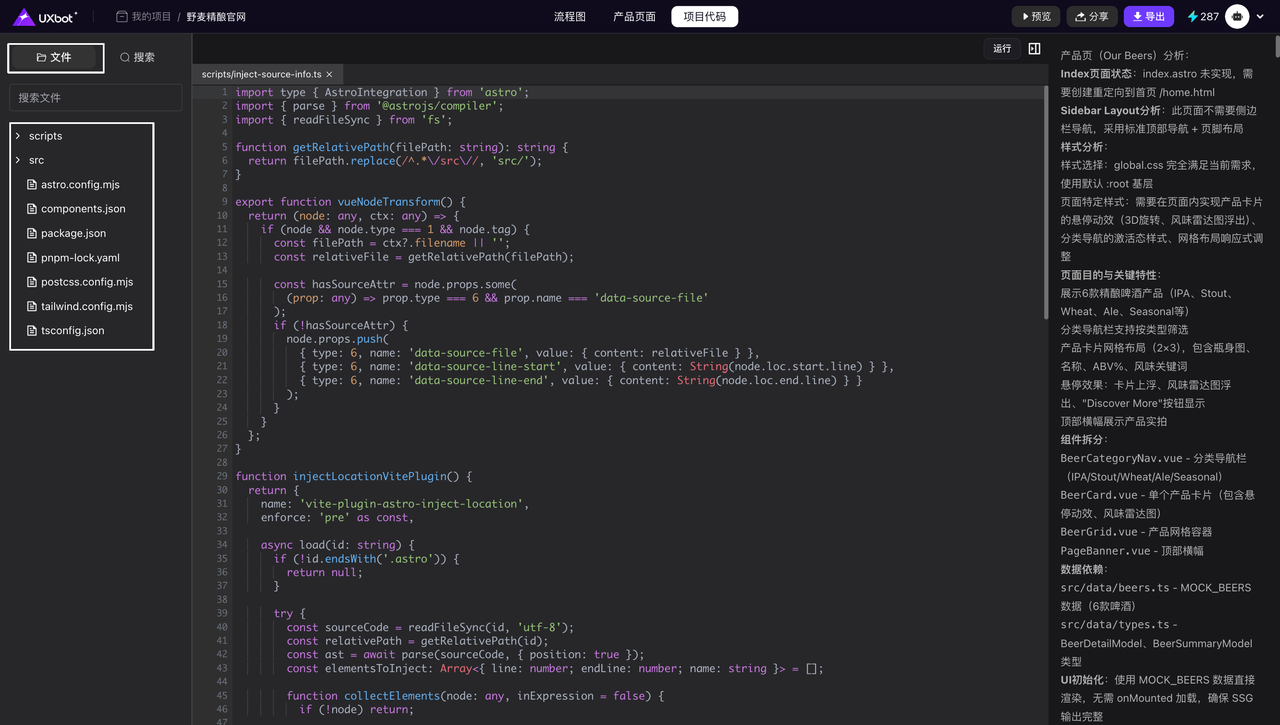Expand the src folder
The width and height of the screenshot is (1280, 725).
click(x=36, y=160)
